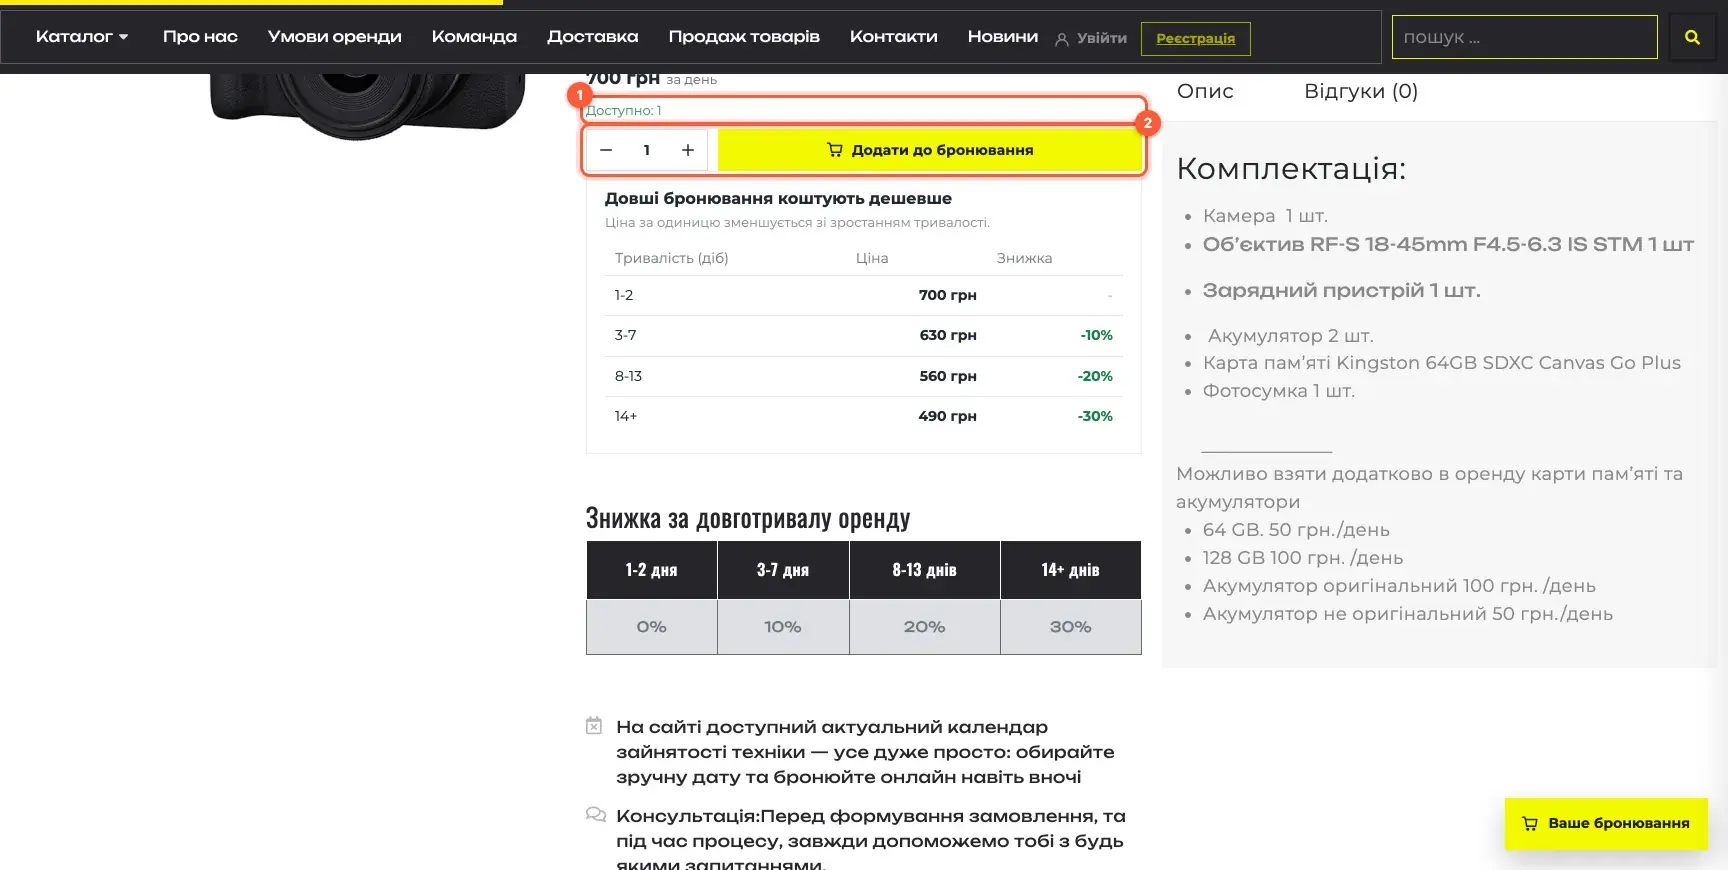
Task: Open the Новини page
Action: click(1003, 37)
